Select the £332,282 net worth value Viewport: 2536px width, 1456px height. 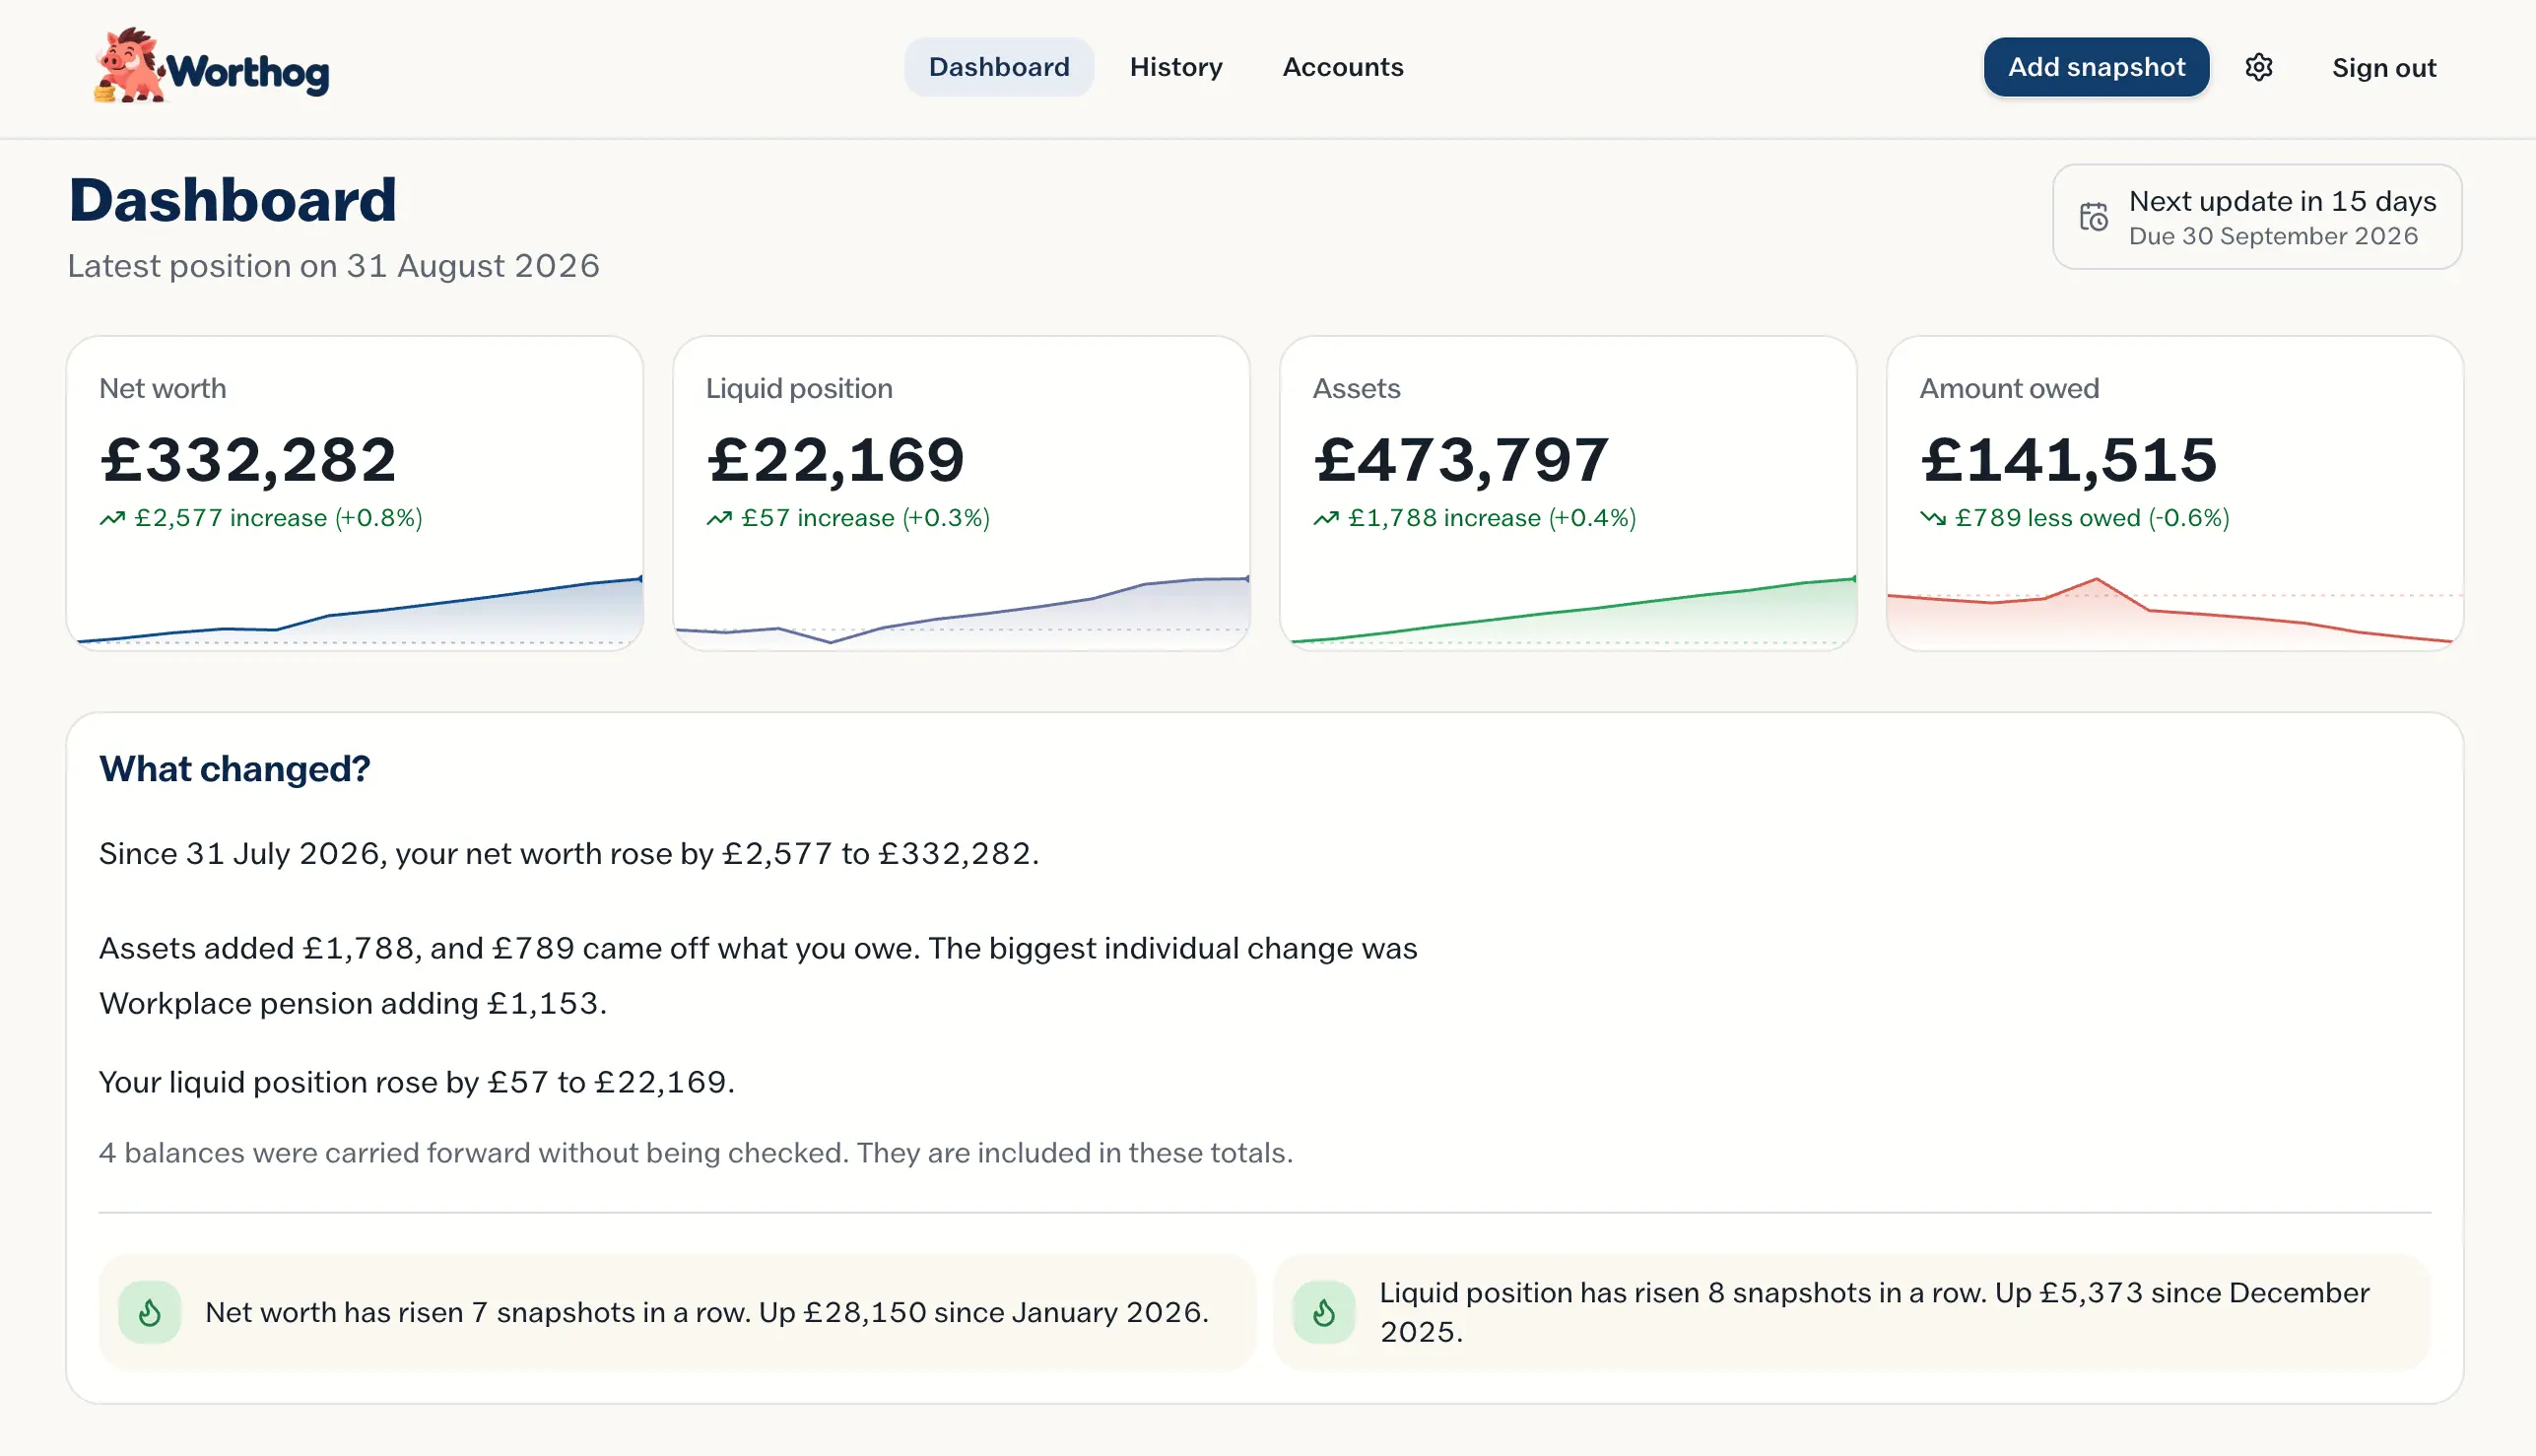(248, 460)
